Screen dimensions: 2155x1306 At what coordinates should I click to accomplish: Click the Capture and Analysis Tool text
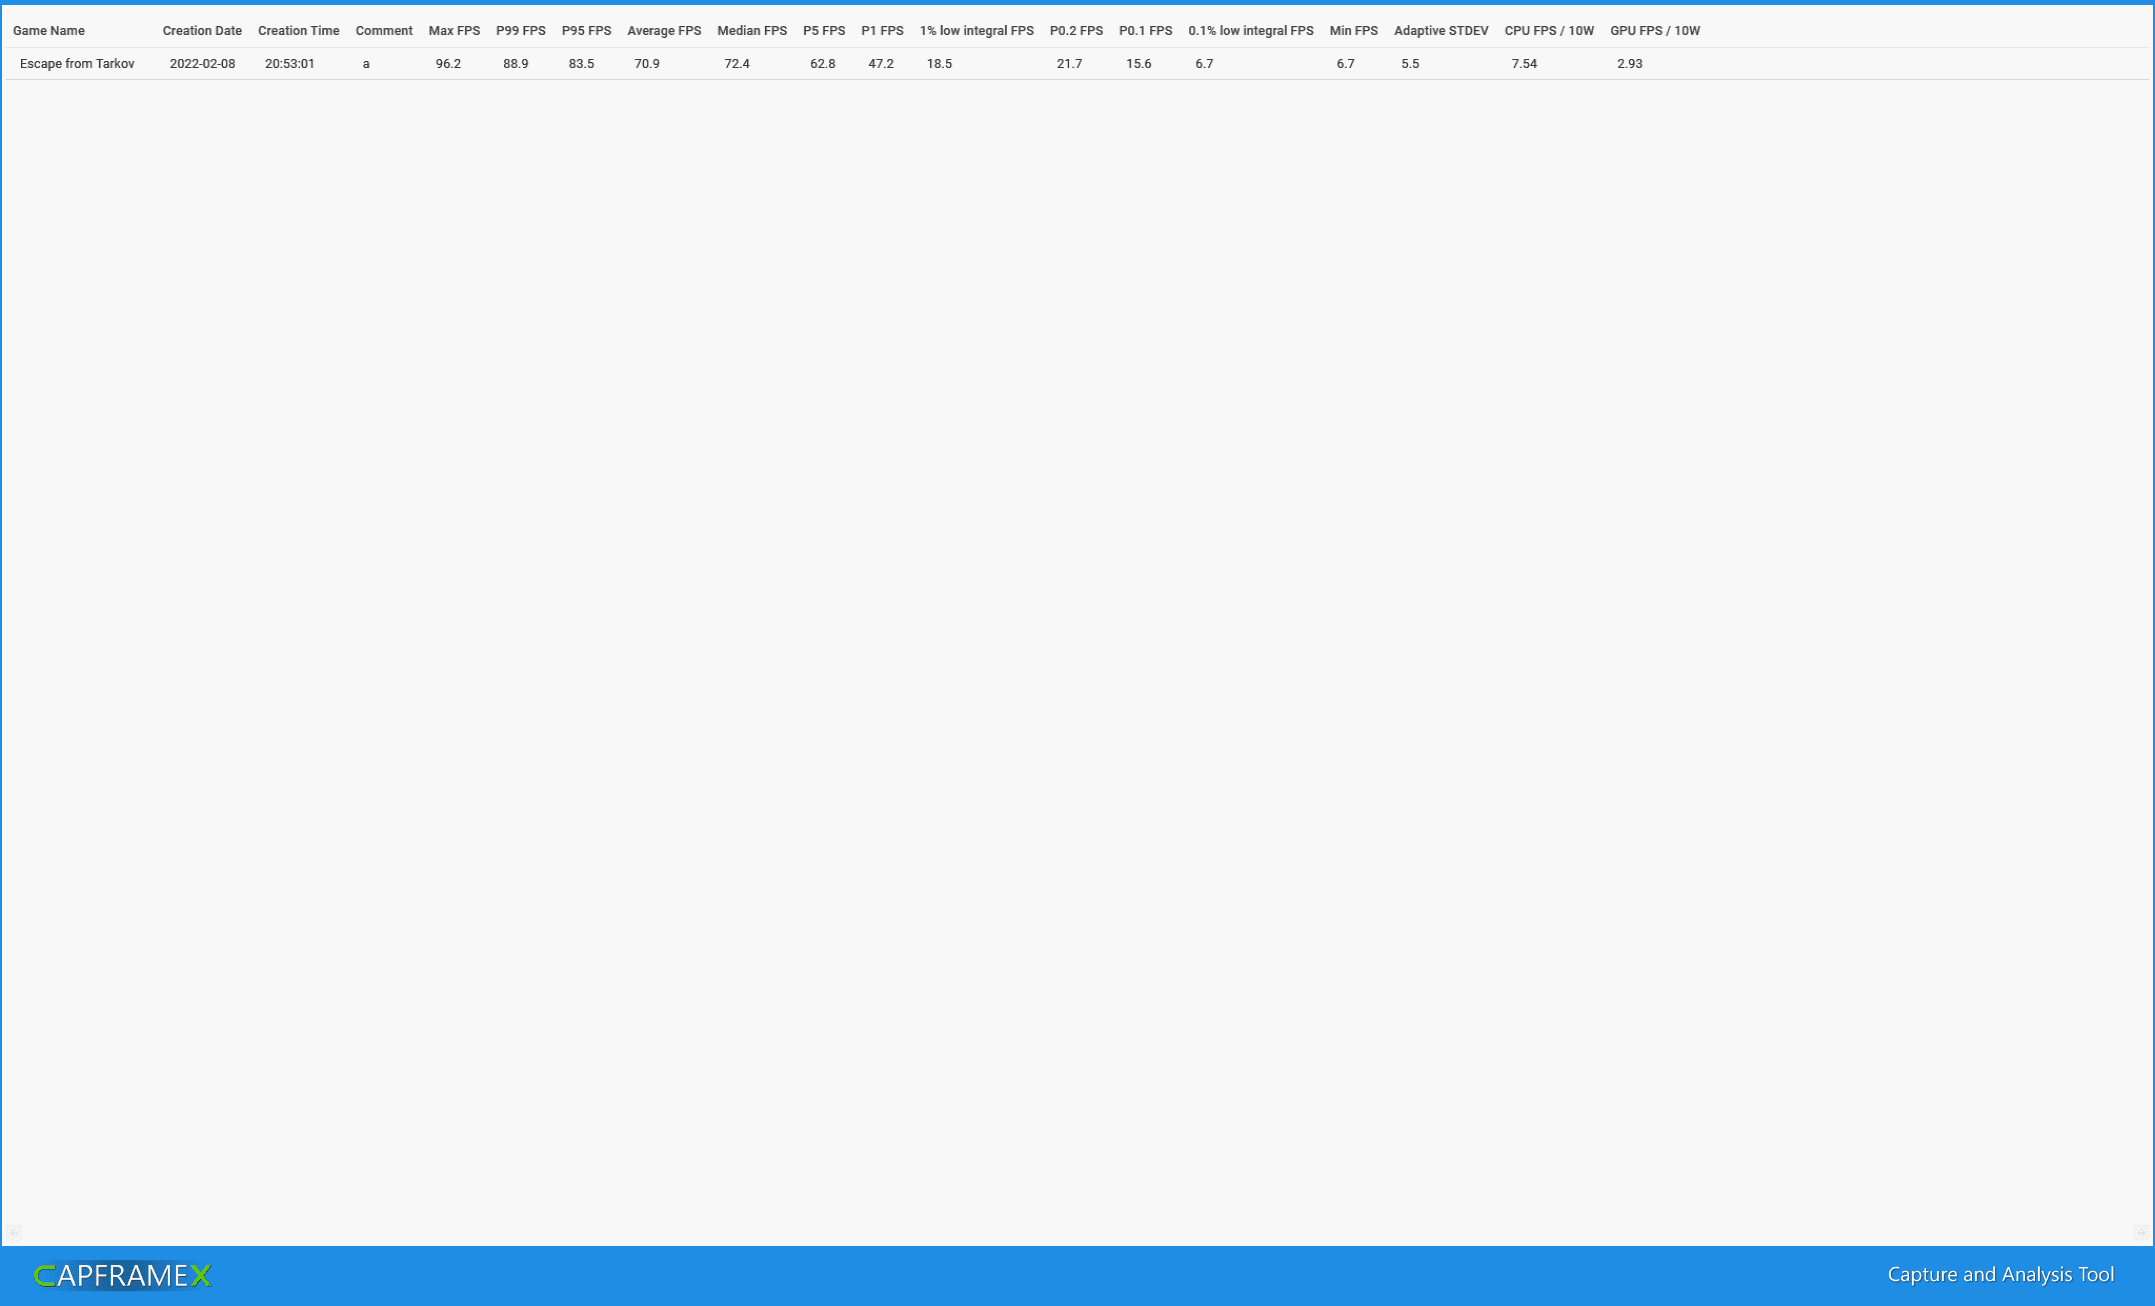pos(2000,1275)
